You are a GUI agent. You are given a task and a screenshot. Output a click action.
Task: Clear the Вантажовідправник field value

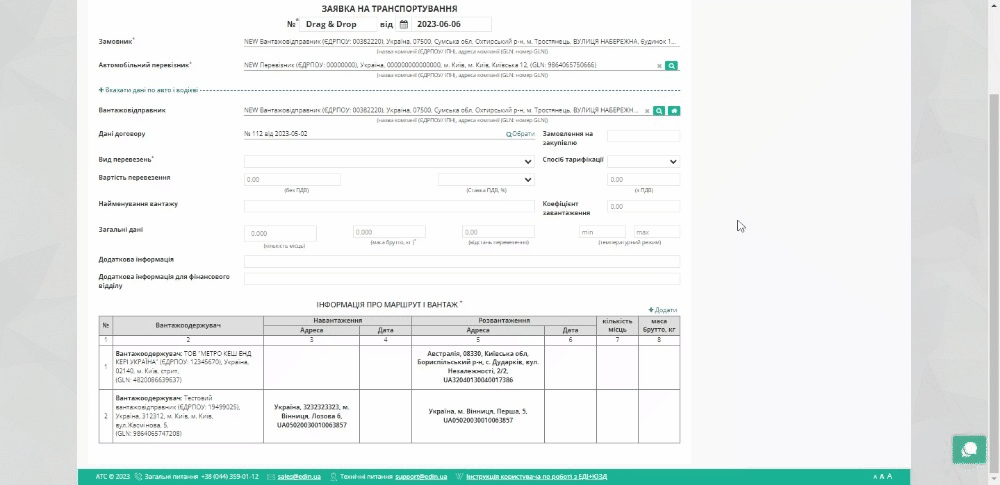647,110
